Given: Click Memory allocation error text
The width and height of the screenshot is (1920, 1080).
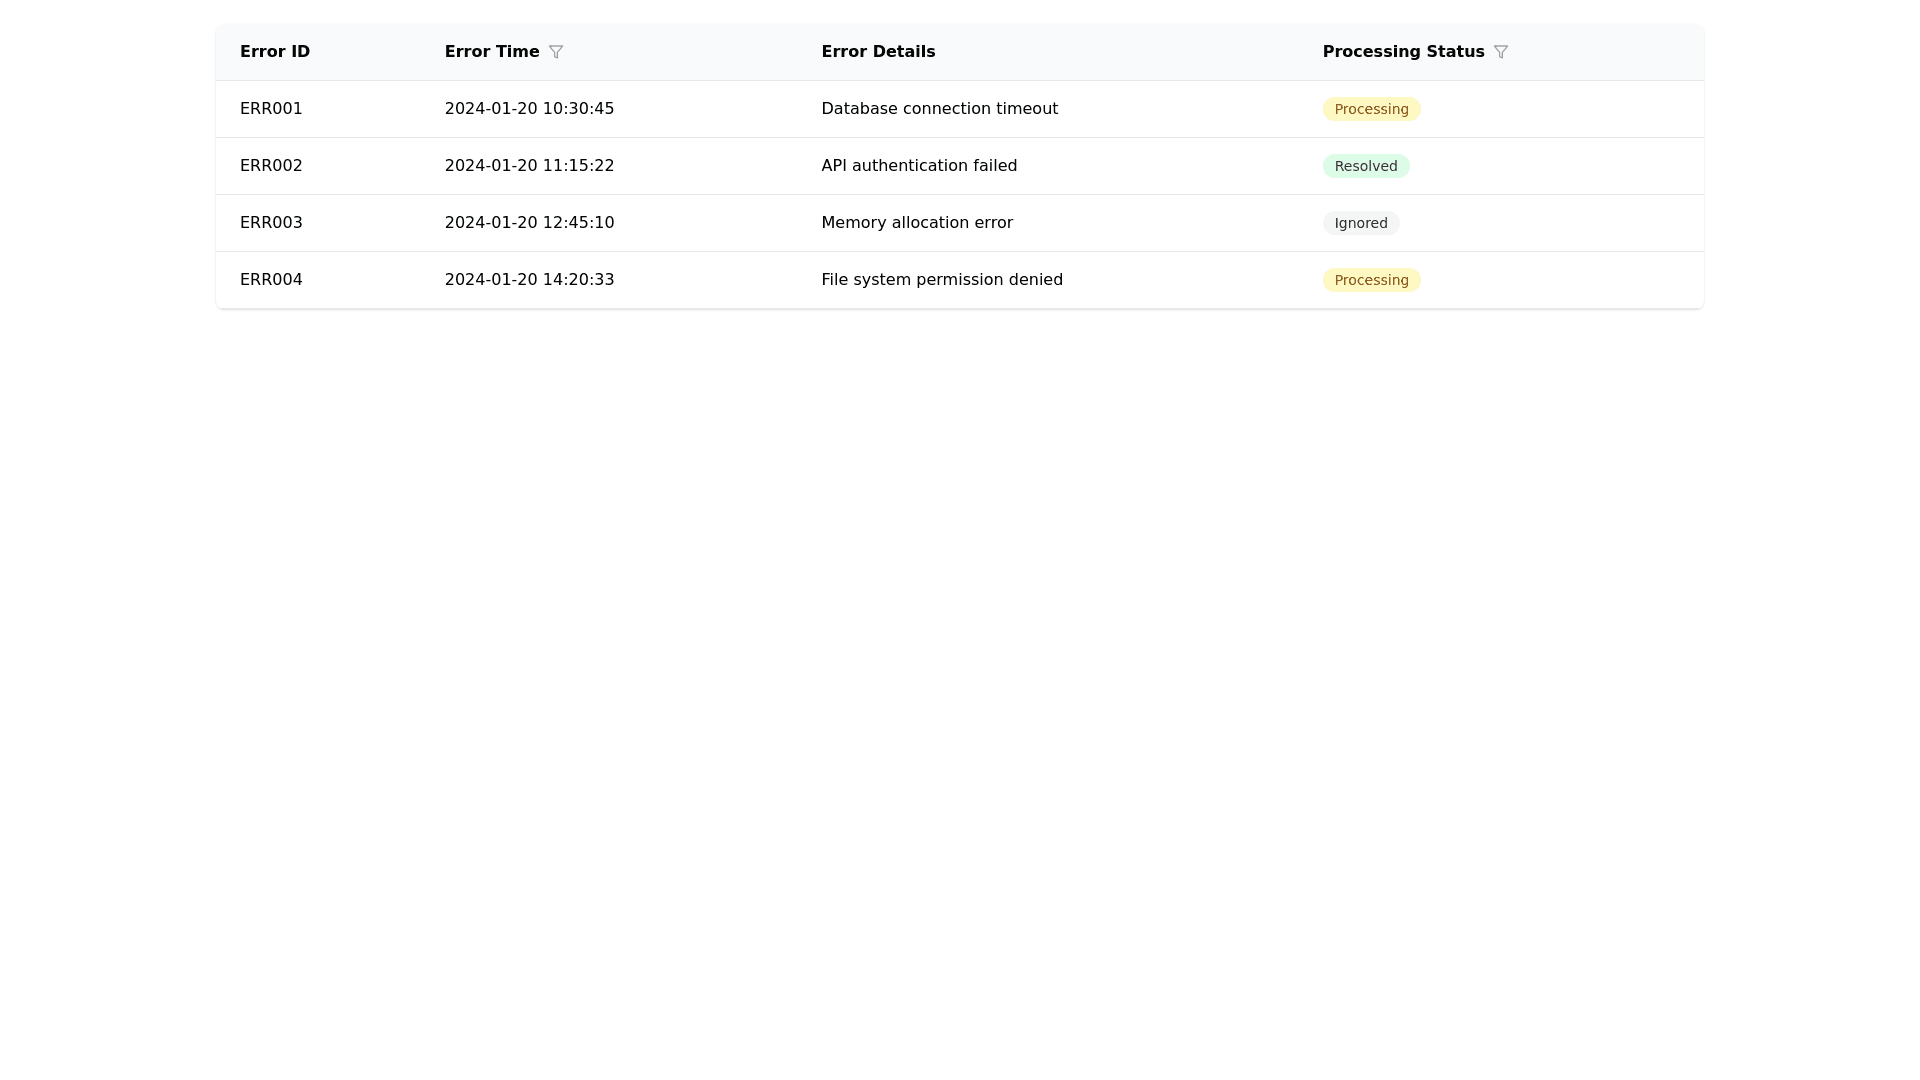Looking at the screenshot, I should pyautogui.click(x=917, y=223).
